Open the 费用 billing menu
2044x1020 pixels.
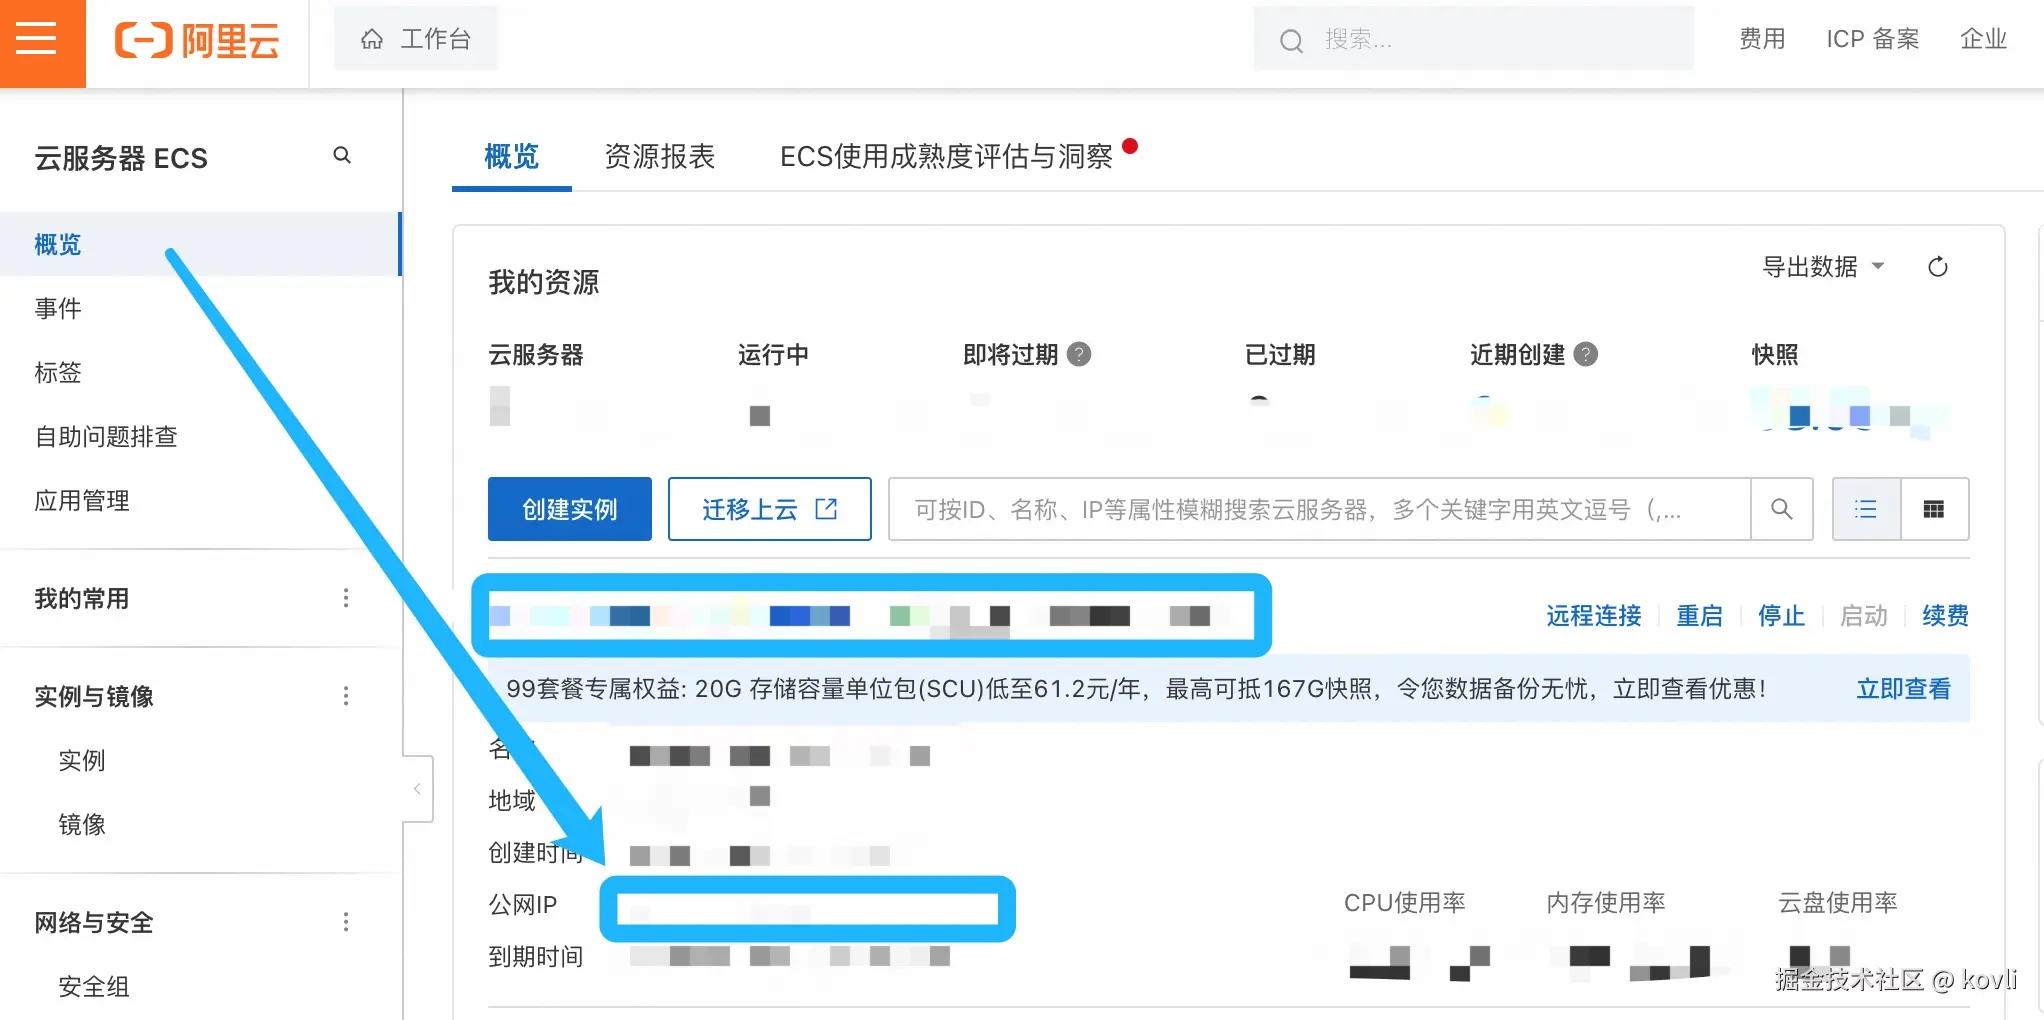pyautogui.click(x=1762, y=39)
